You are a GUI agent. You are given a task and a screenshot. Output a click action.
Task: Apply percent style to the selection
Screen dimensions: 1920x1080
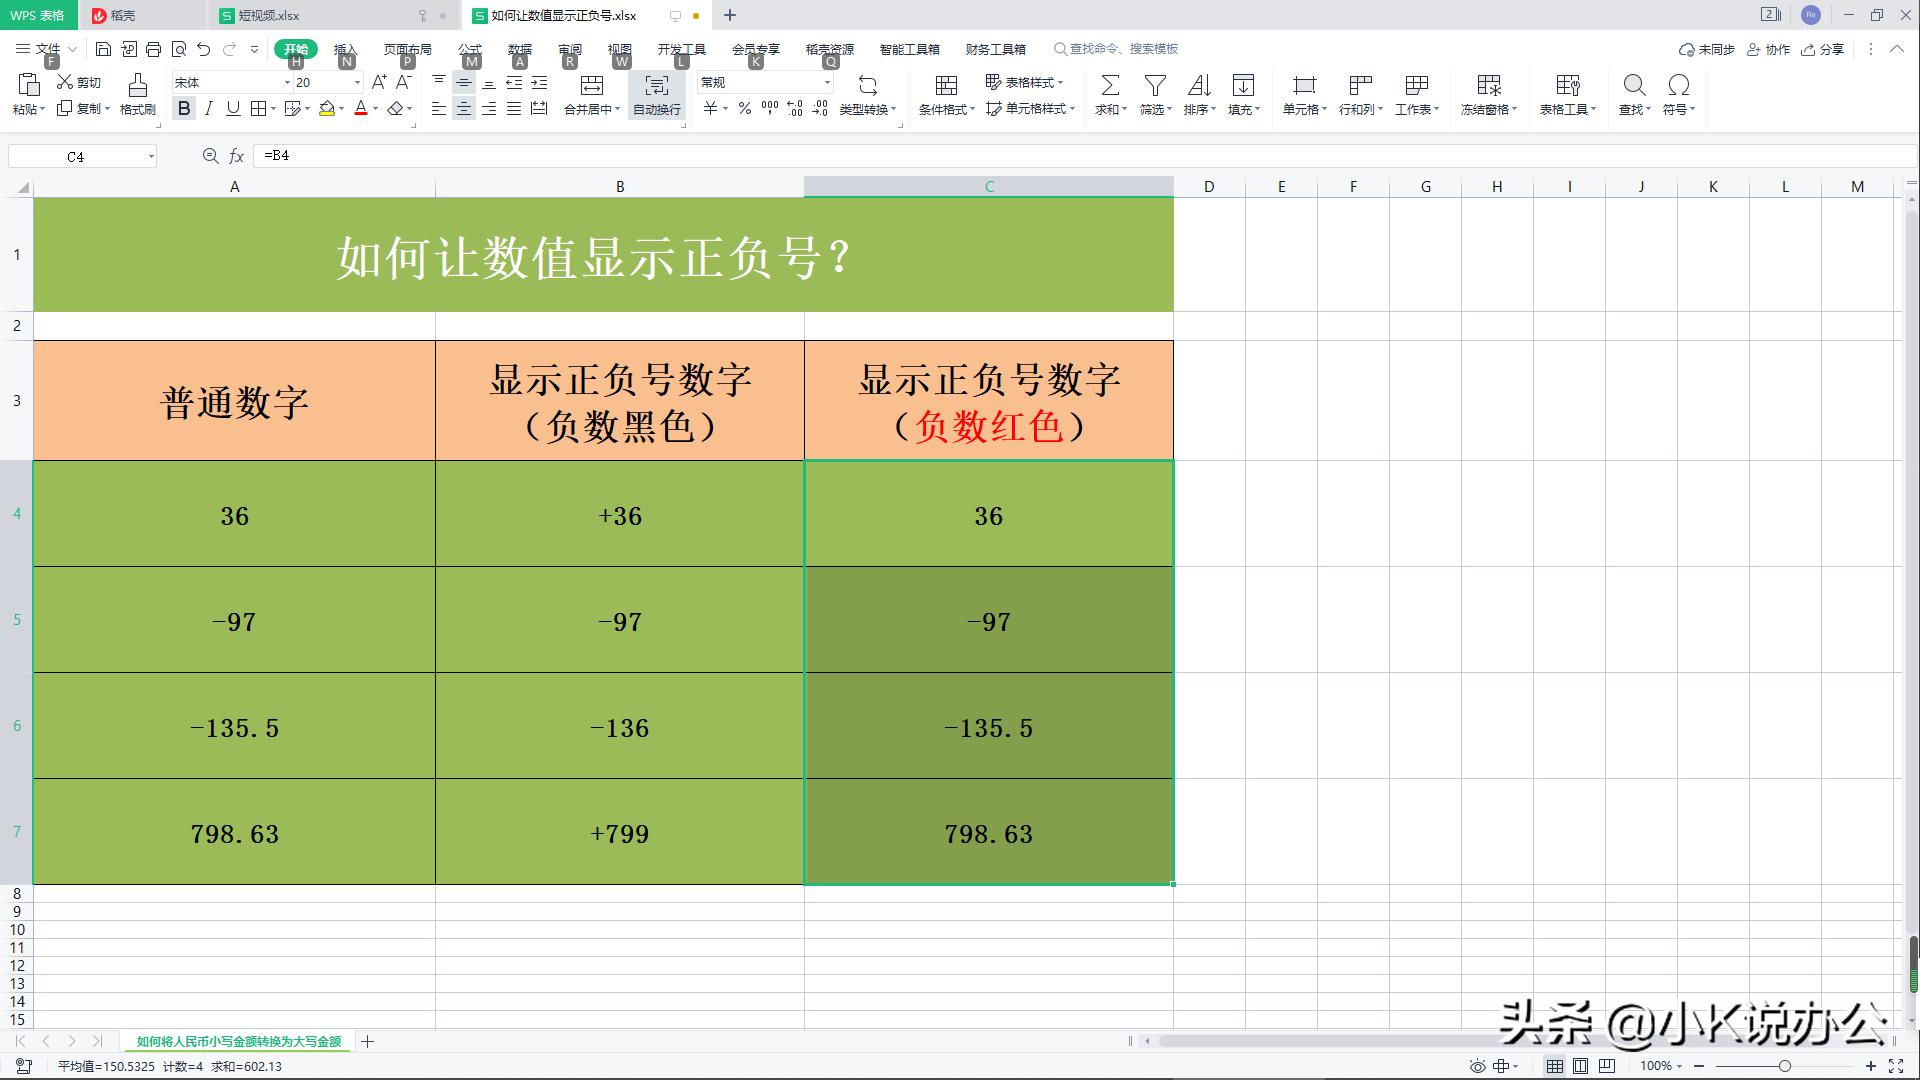point(743,108)
